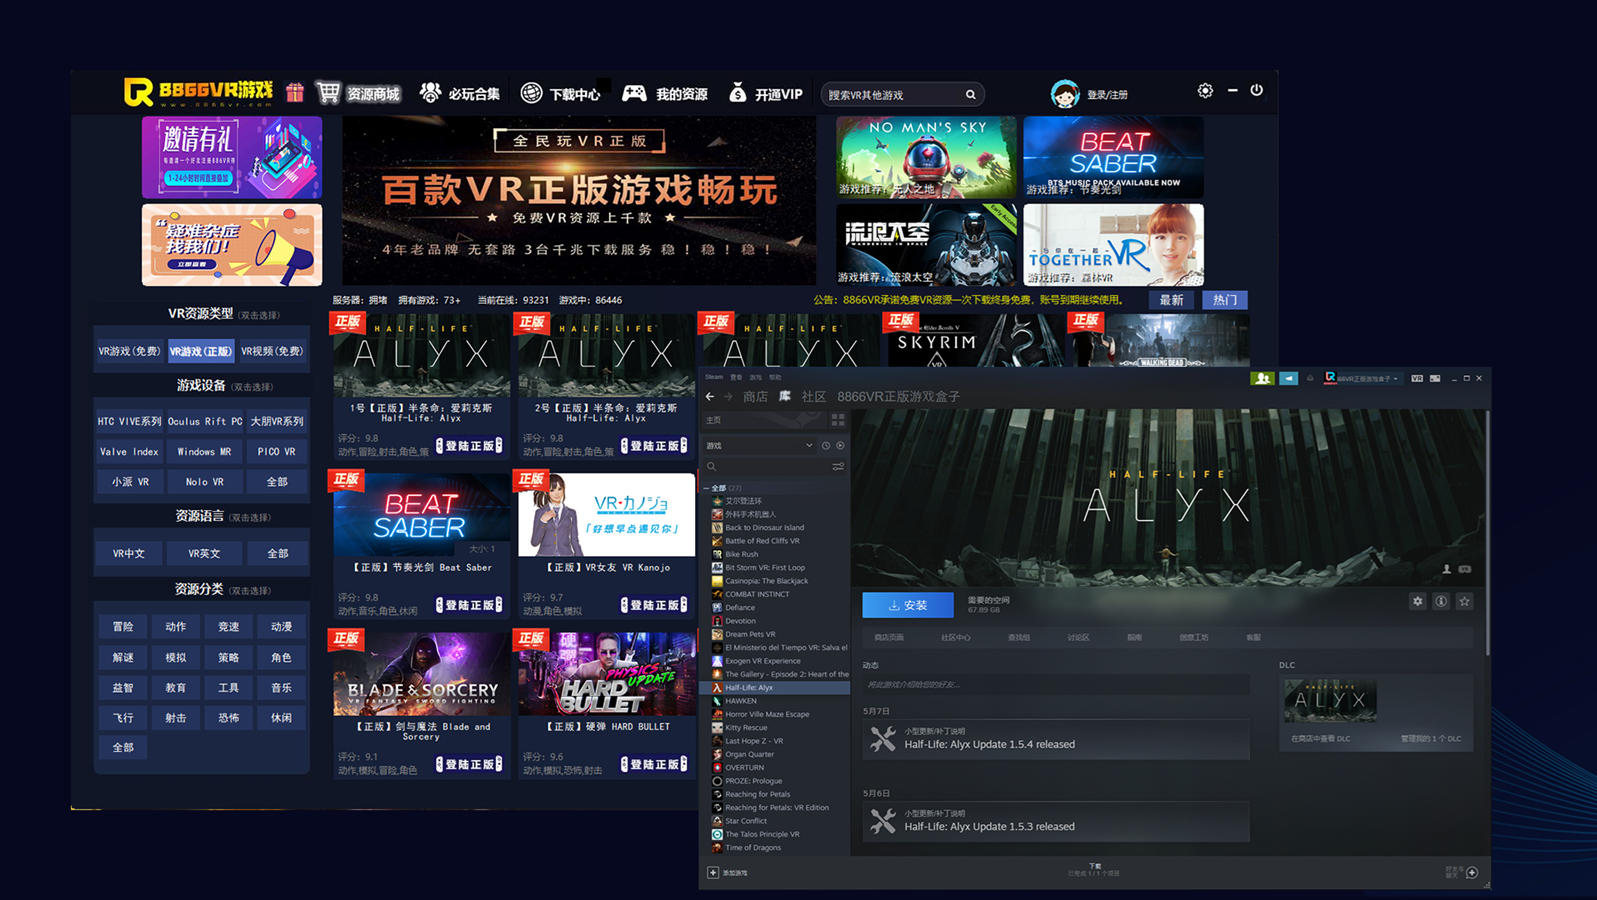Screen dimensions: 1597x900
Task: Click the 我的资源 gamepad icon
Action: click(634, 93)
